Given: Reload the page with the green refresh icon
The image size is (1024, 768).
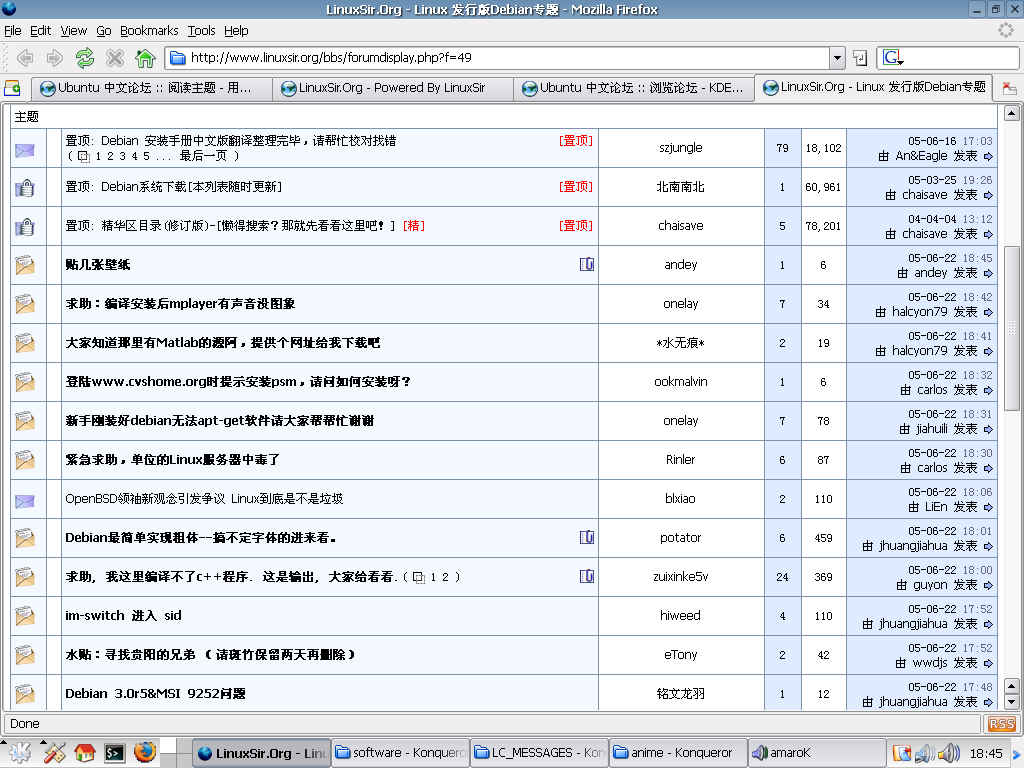Looking at the screenshot, I should point(85,58).
